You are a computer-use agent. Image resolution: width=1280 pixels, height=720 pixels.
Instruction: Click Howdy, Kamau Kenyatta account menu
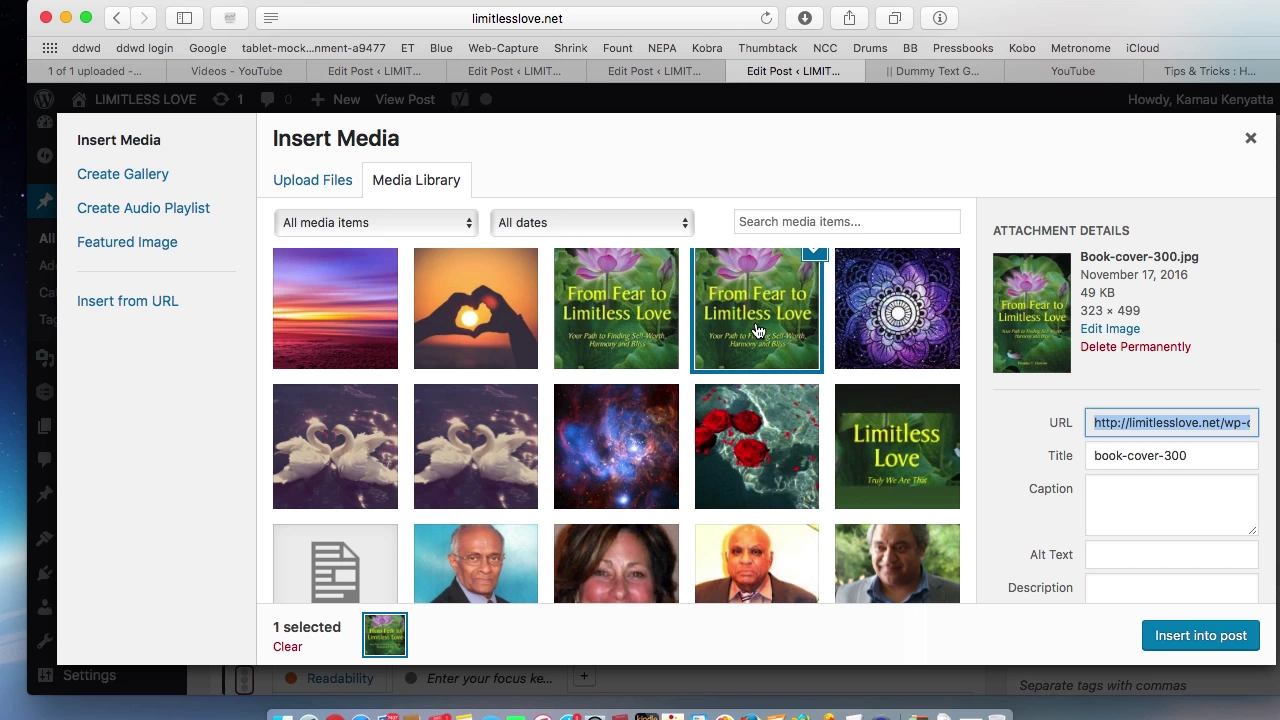coord(1201,99)
